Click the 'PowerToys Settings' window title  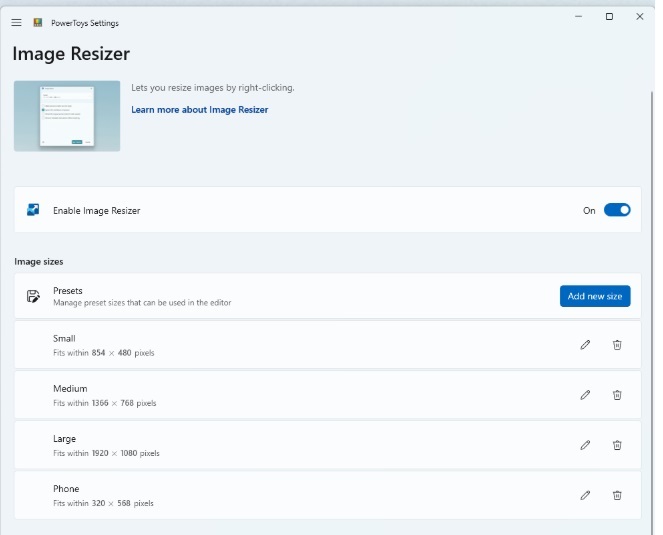[85, 23]
